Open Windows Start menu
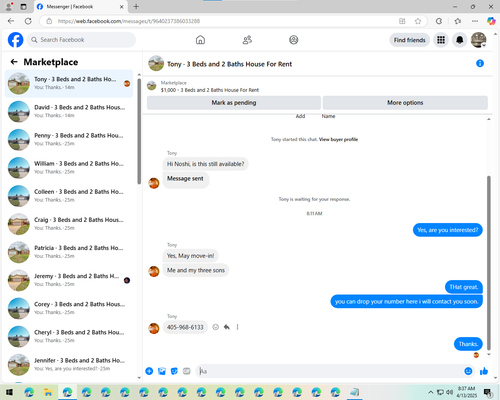 [9, 392]
